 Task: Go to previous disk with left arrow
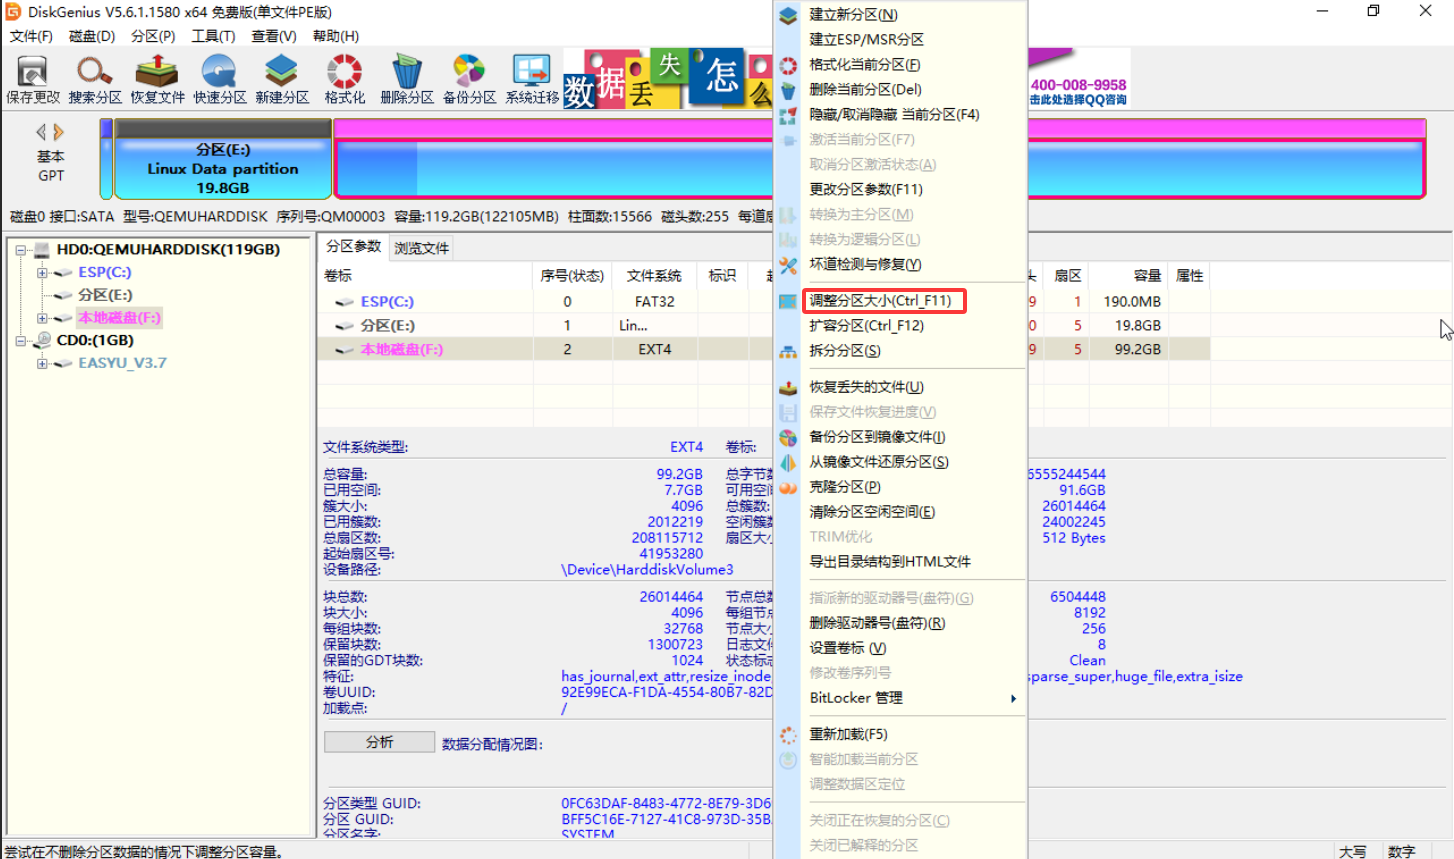coord(41,132)
